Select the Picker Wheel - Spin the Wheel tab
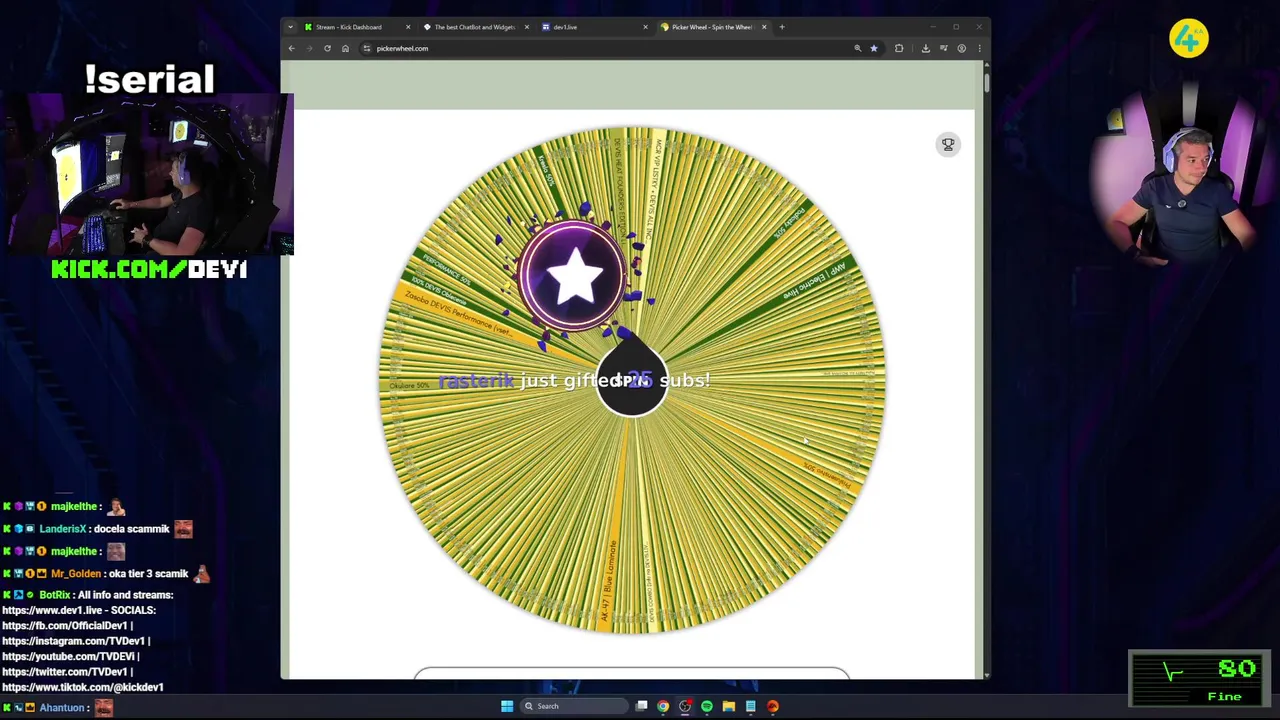This screenshot has height=720, width=1280. (x=713, y=27)
